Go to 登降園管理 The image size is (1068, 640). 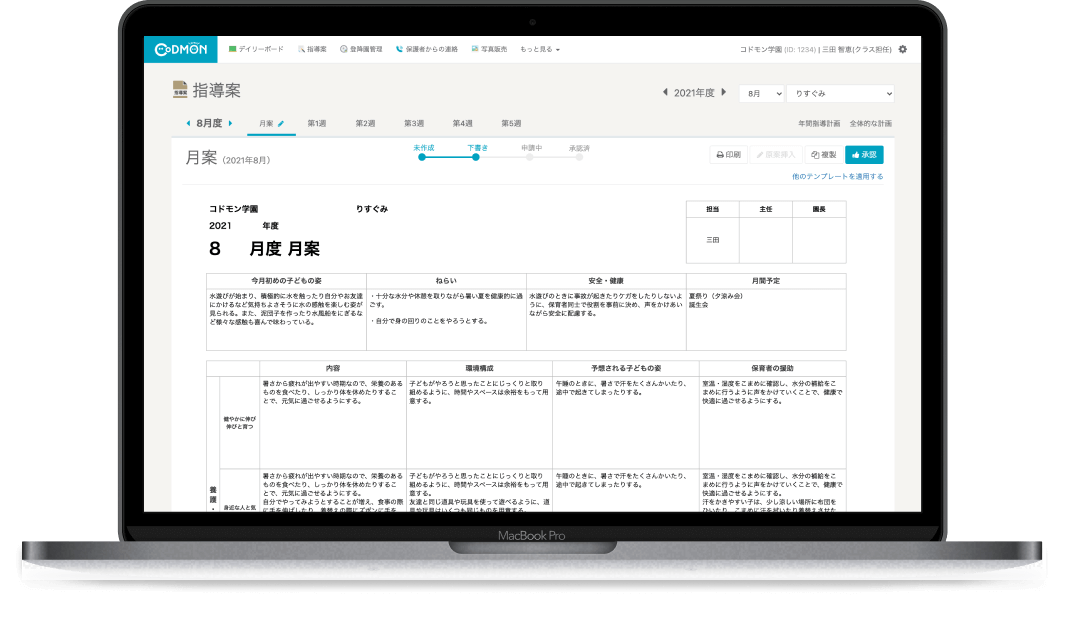[361, 49]
